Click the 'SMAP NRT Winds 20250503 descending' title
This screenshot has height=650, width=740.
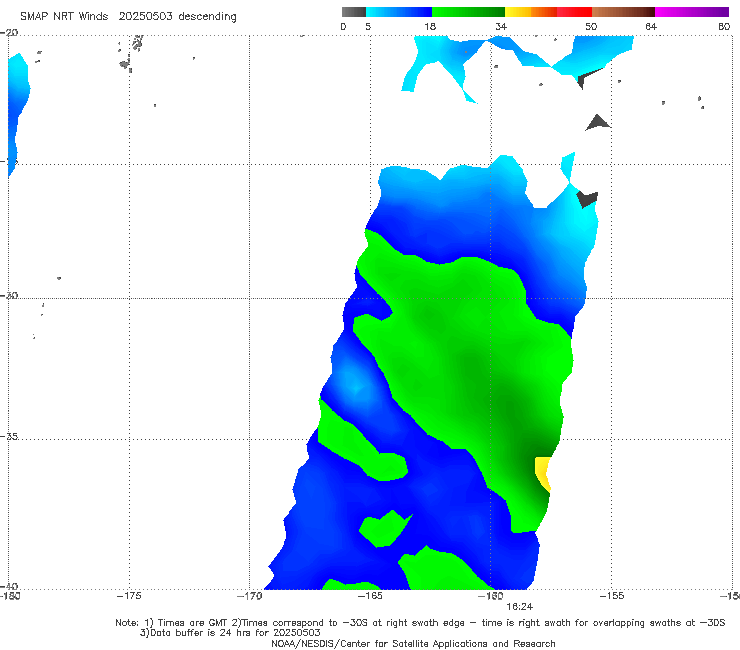coord(128,16)
